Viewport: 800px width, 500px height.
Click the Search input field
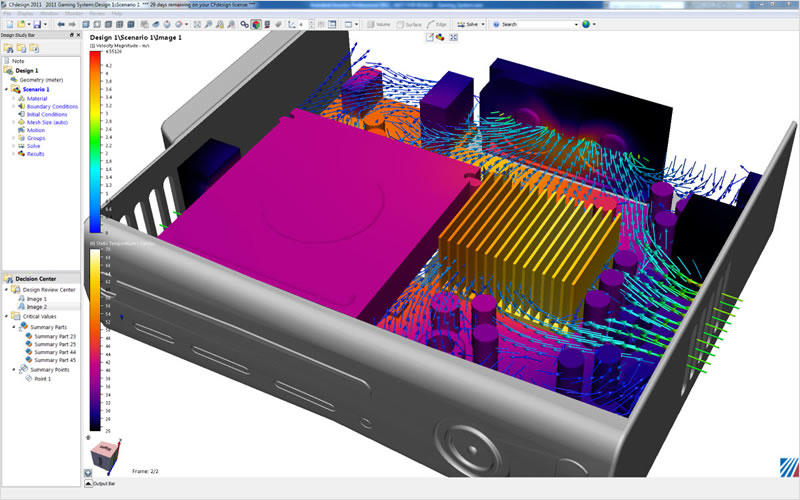535,24
